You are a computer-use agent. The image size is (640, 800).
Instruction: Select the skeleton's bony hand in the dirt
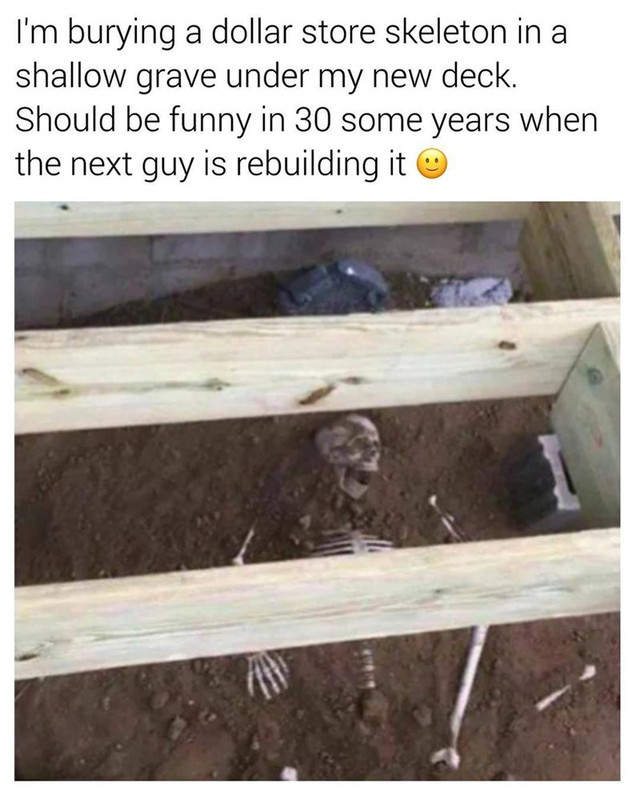(x=267, y=672)
